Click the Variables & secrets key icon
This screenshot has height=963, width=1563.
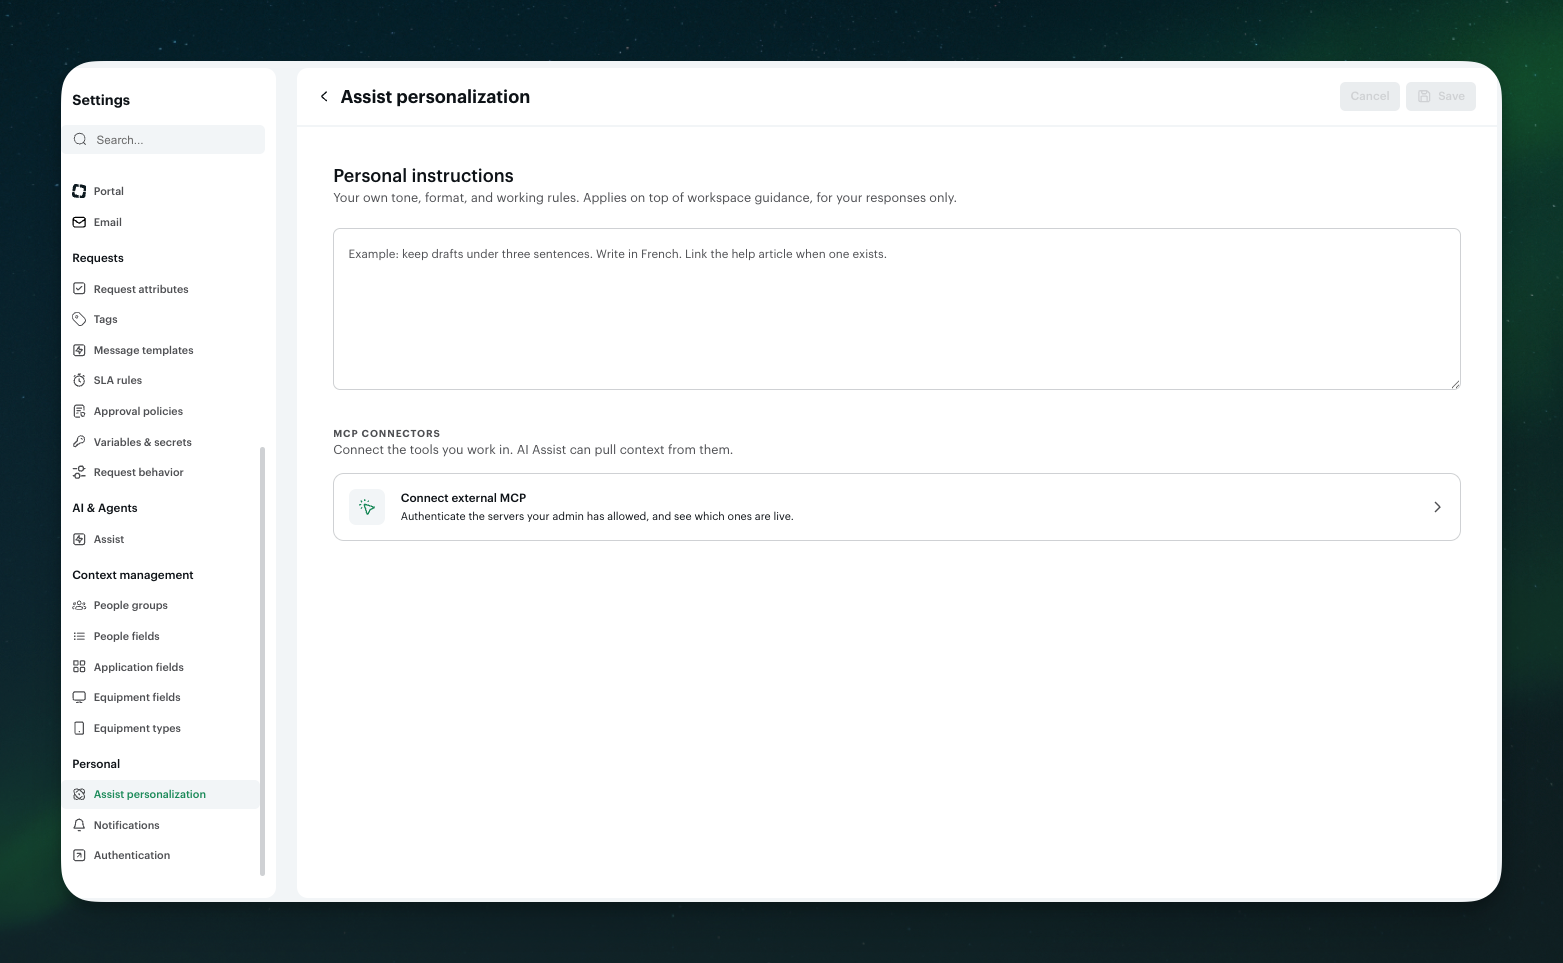[79, 442]
